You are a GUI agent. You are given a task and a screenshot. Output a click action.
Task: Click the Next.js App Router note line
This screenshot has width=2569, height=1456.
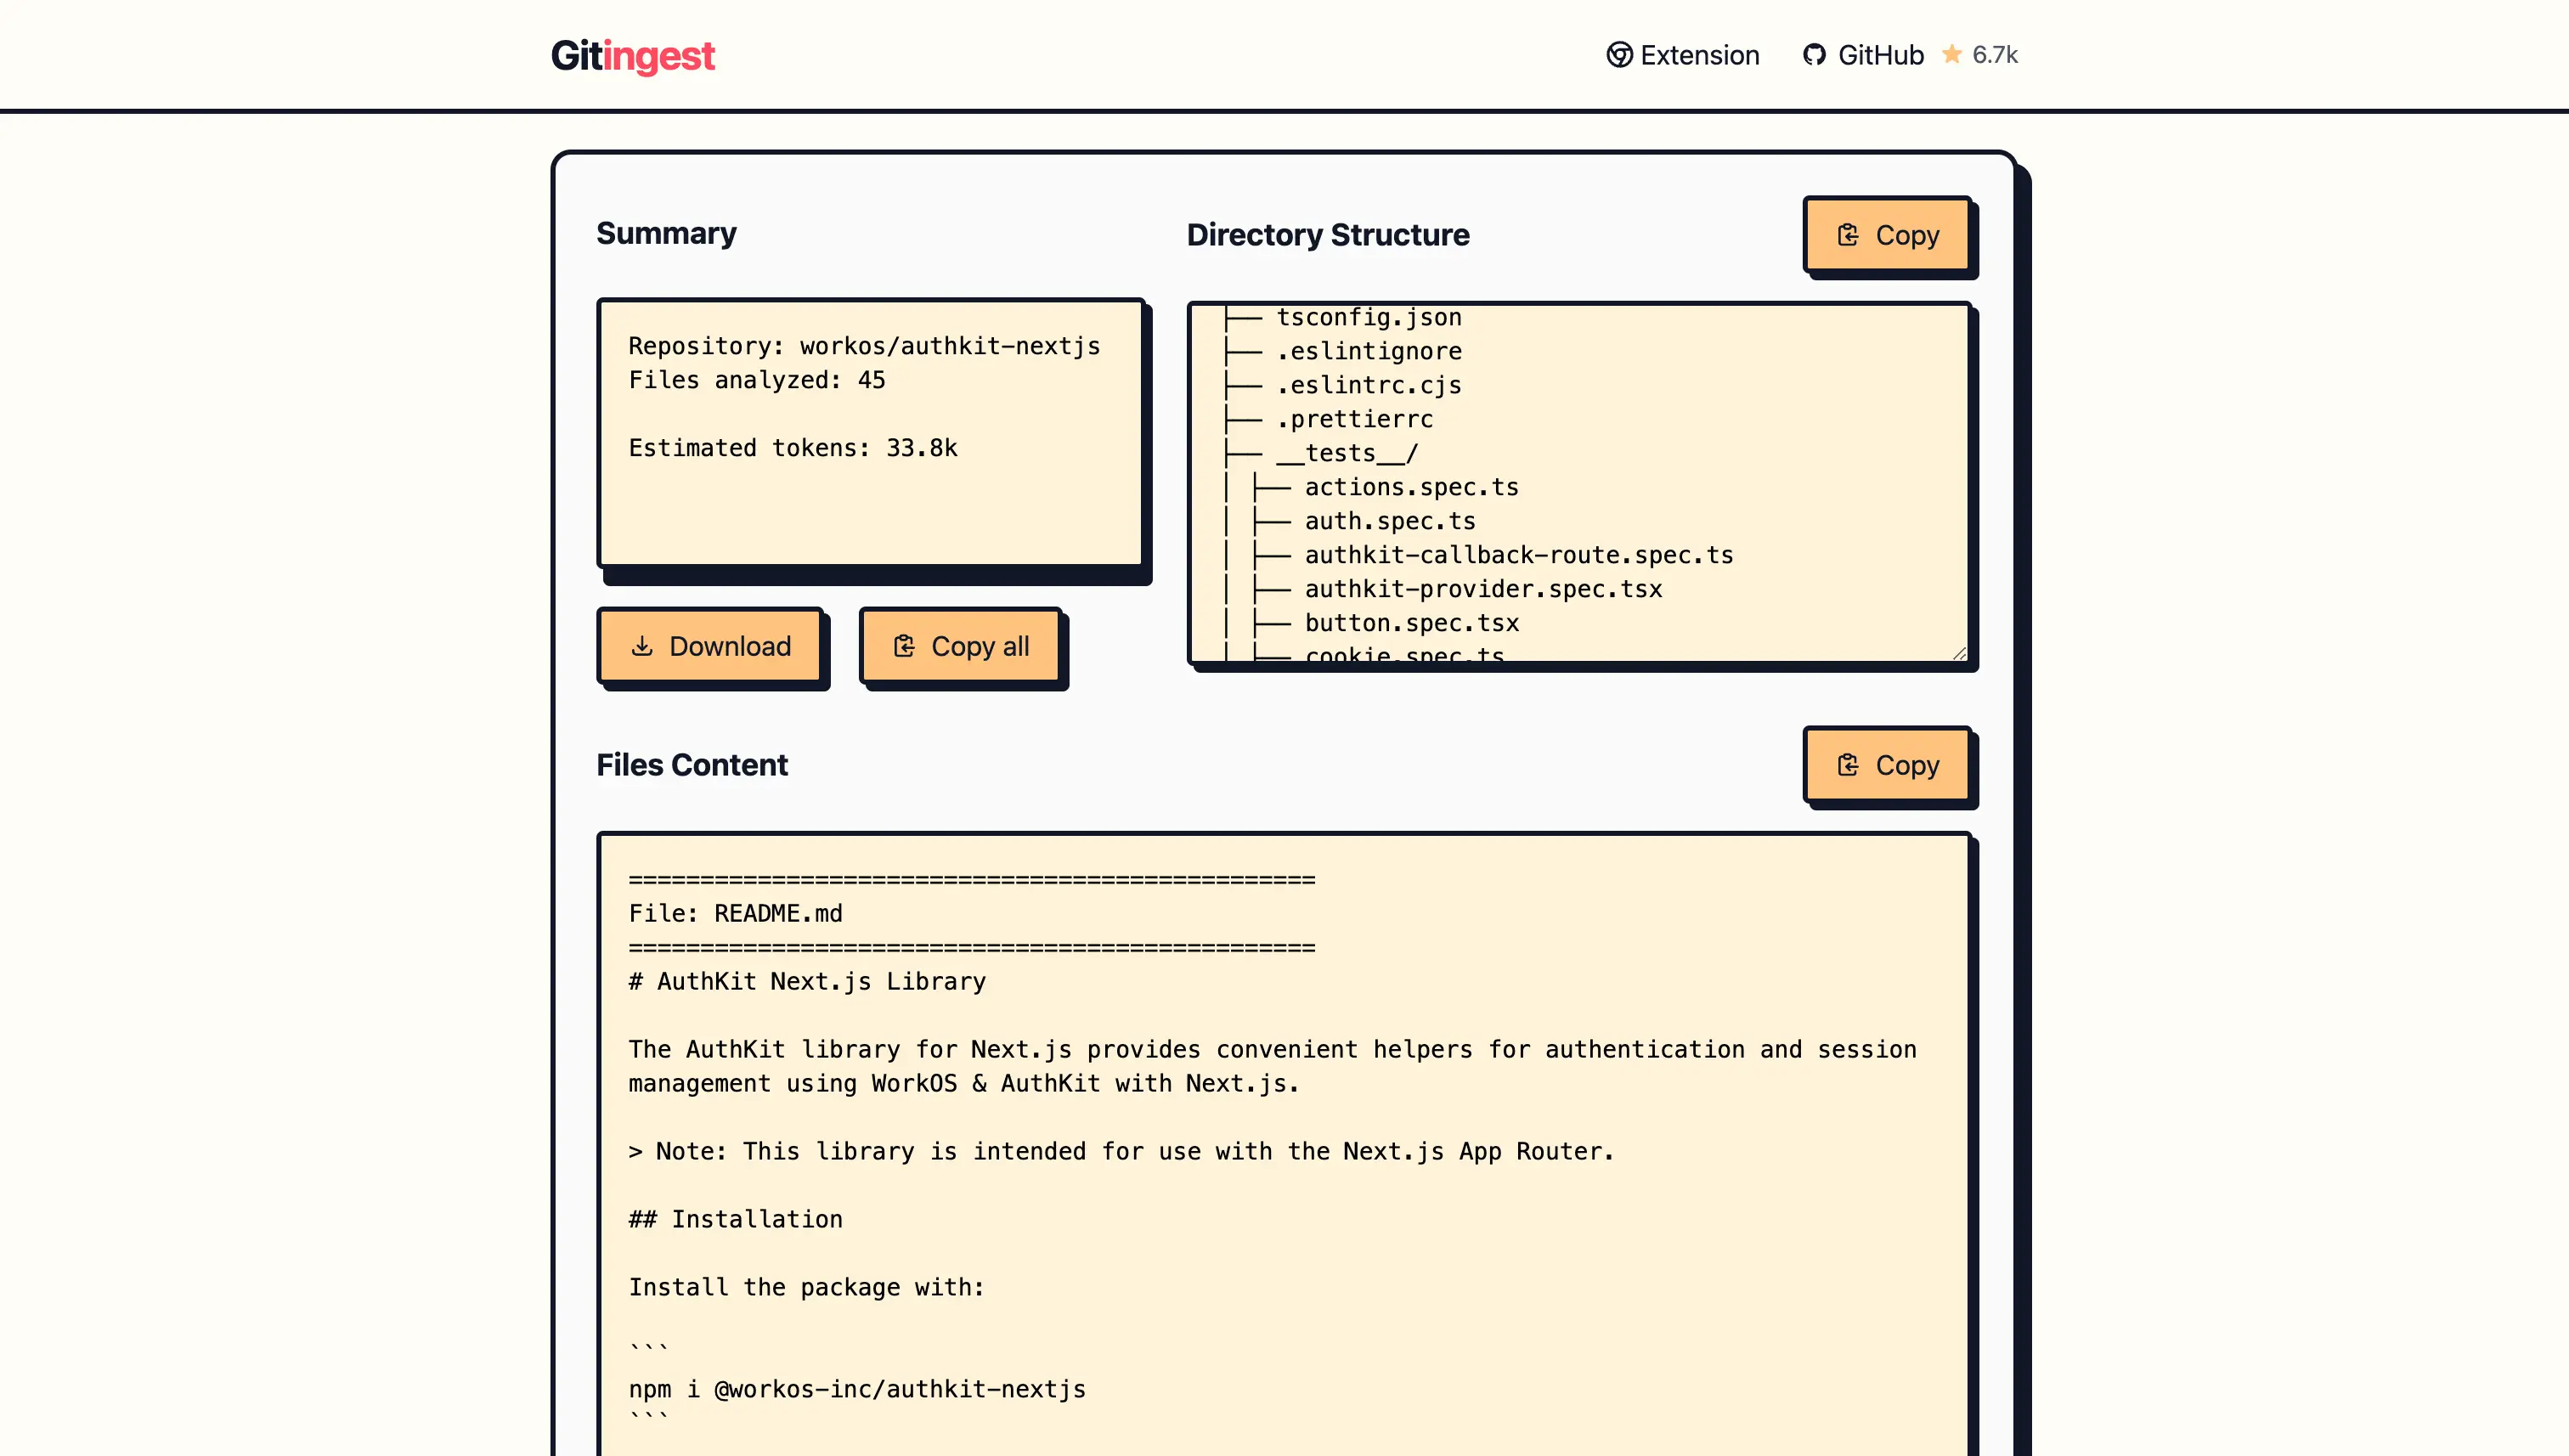[x=1121, y=1152]
